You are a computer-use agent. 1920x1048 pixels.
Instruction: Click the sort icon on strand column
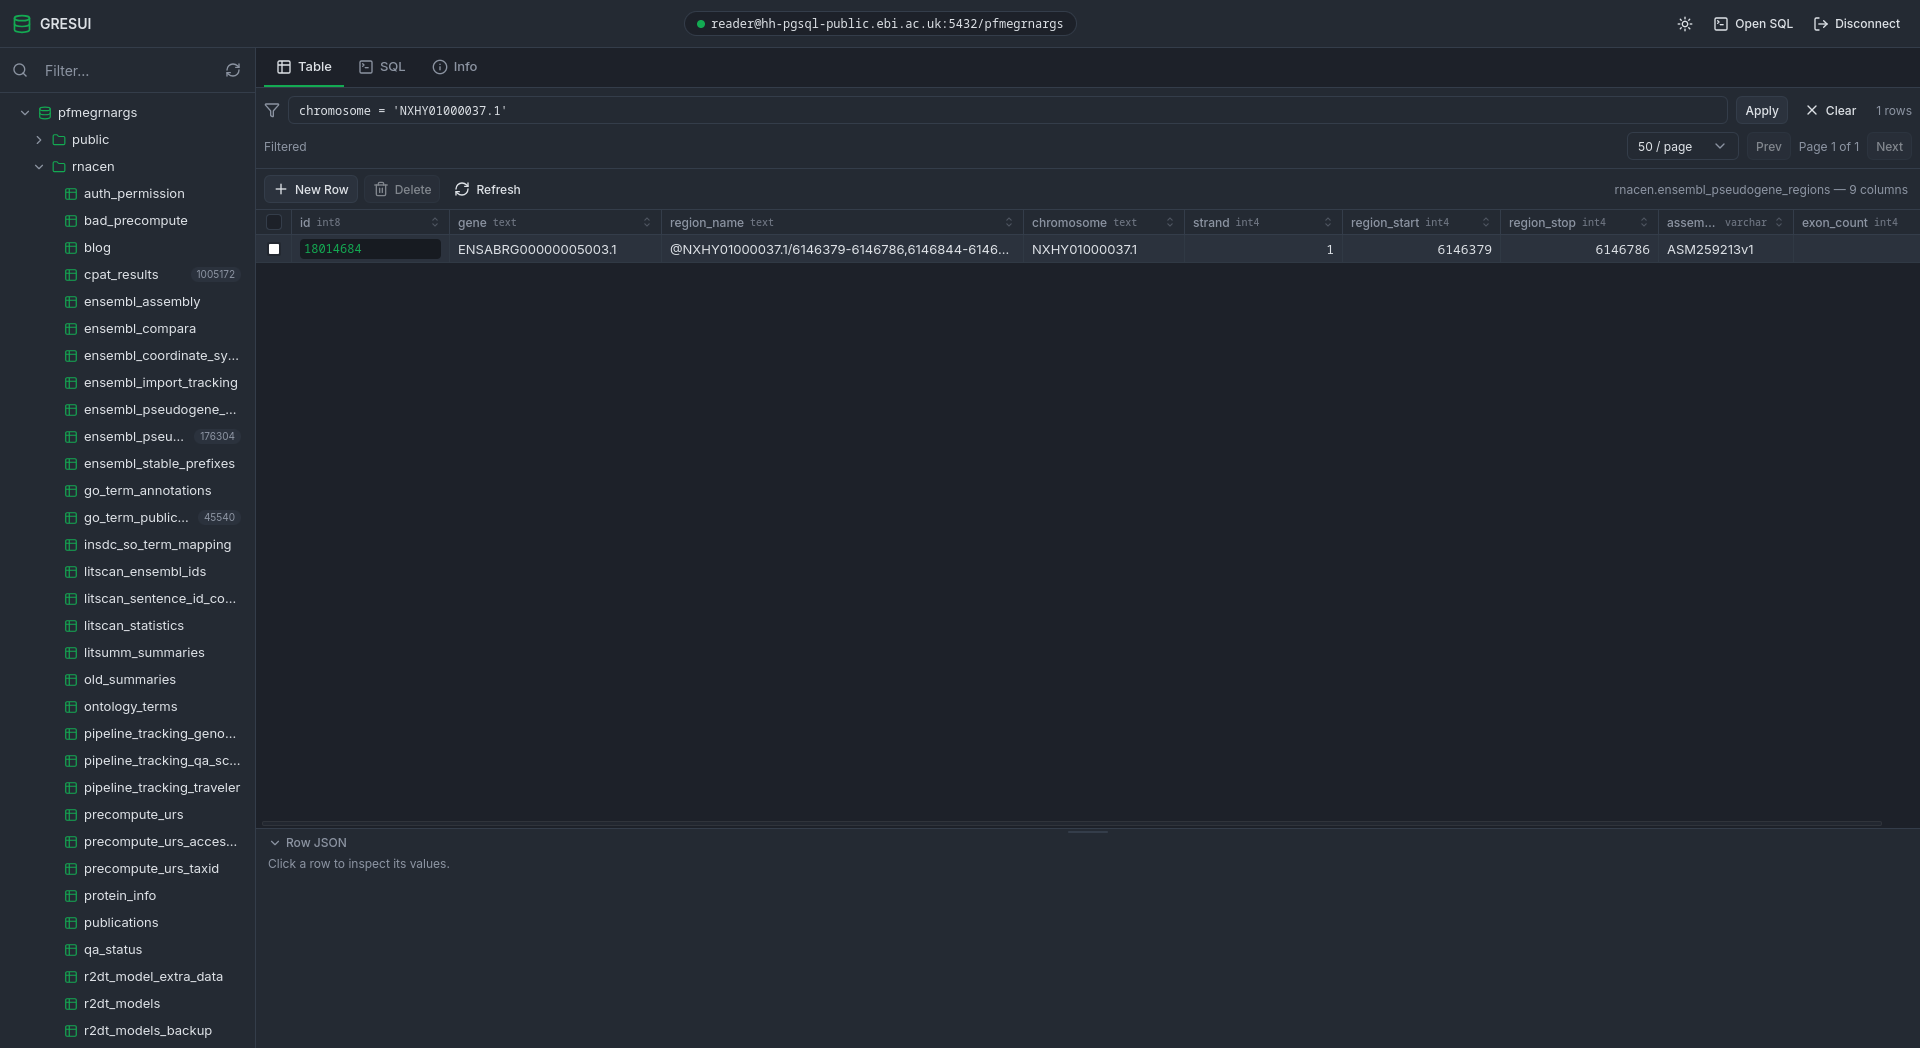point(1328,223)
